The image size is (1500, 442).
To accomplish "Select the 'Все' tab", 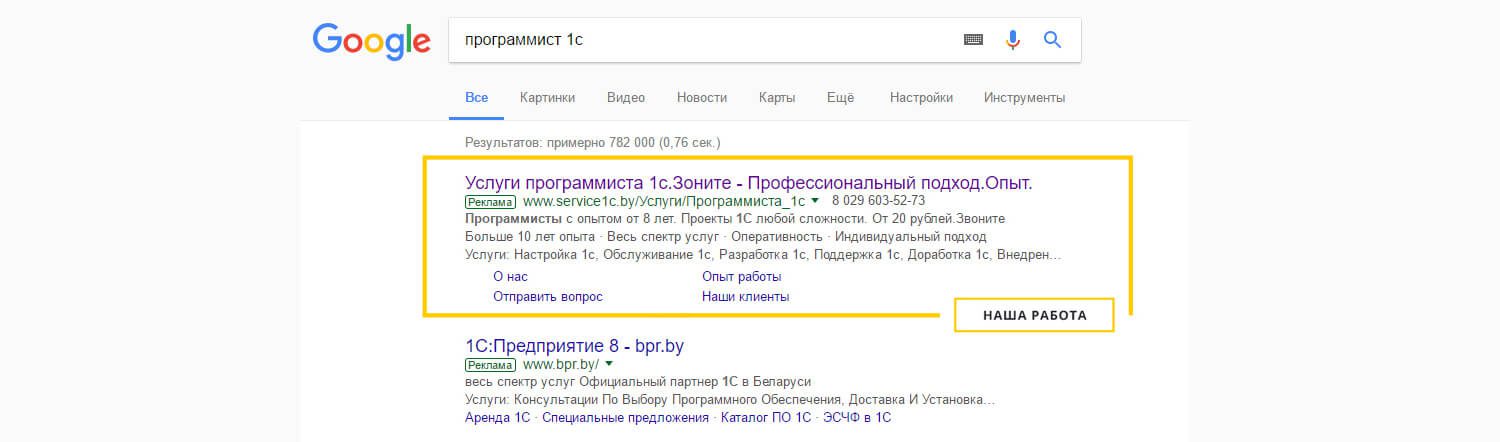I will tap(476, 98).
